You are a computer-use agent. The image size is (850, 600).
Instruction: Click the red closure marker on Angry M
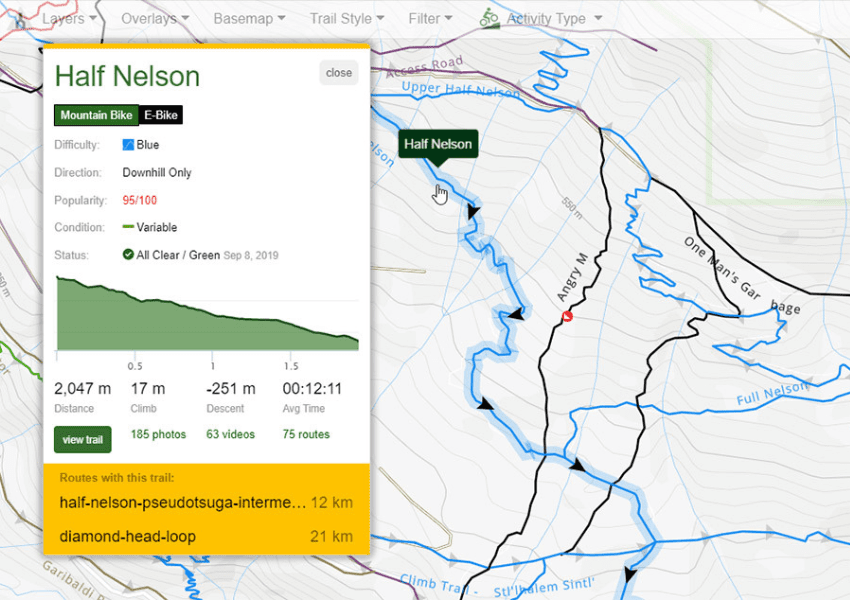tap(568, 317)
